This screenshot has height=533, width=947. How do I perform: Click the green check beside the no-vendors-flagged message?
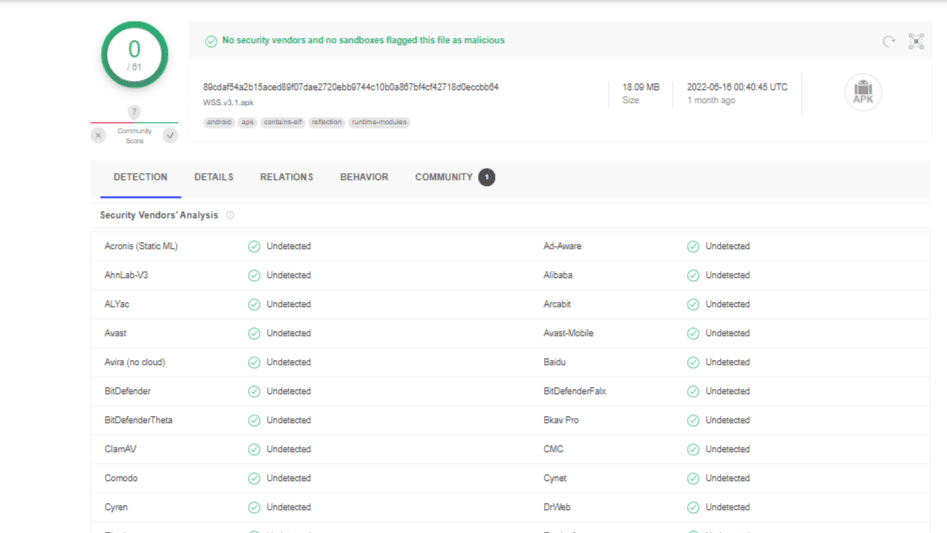[x=211, y=41]
